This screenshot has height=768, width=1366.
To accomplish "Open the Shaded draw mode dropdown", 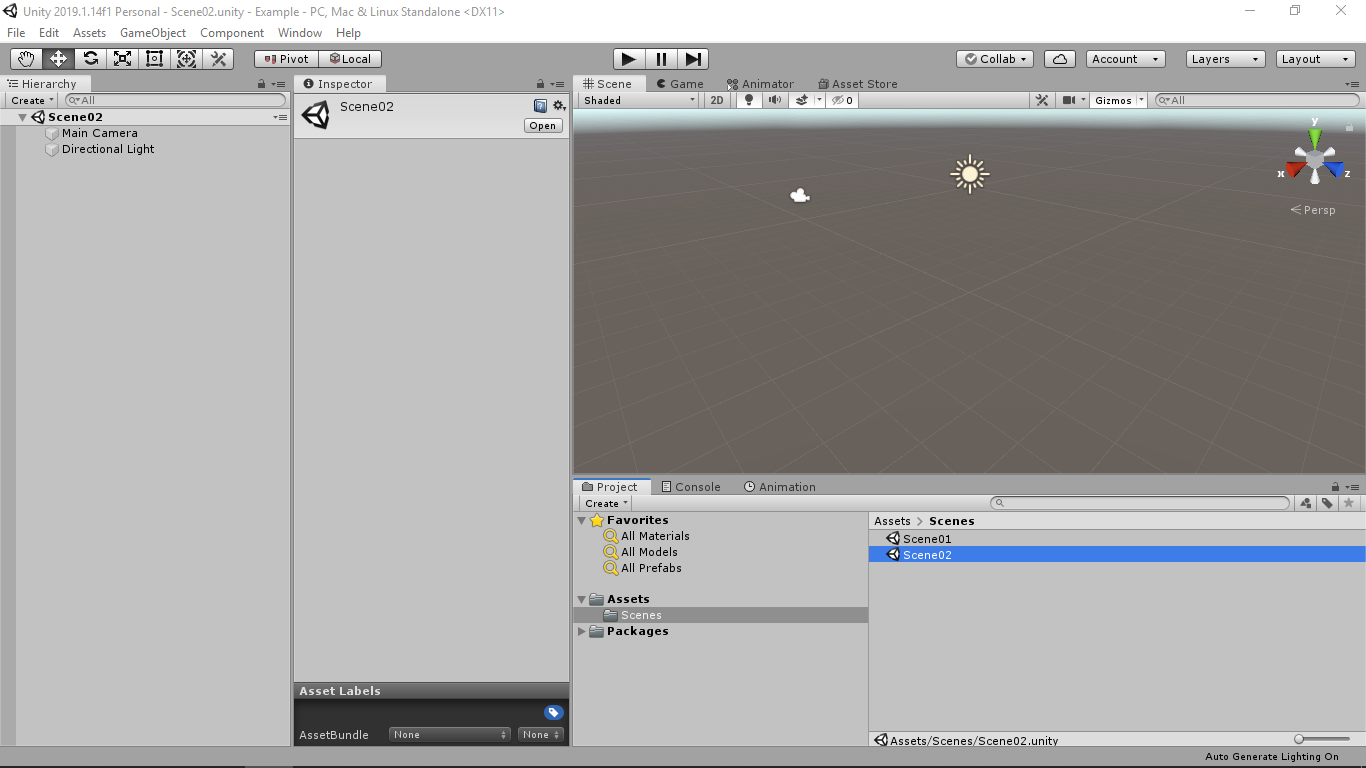I will tap(637, 100).
